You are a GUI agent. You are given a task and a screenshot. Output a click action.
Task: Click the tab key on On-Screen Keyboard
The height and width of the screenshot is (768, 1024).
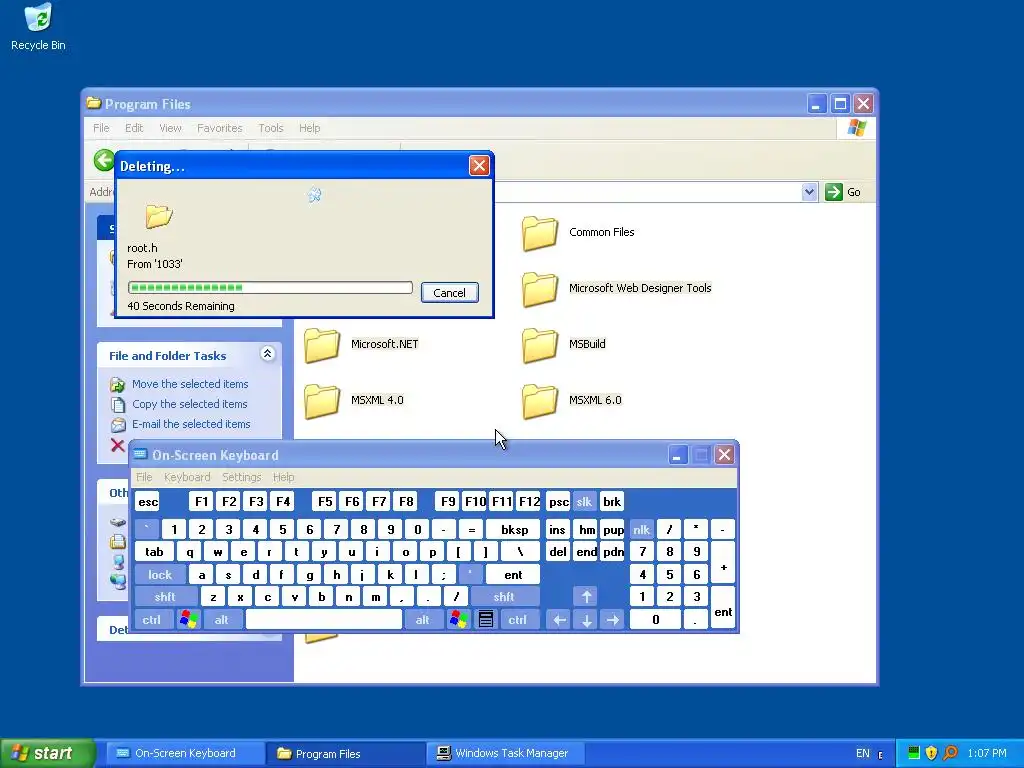point(155,552)
